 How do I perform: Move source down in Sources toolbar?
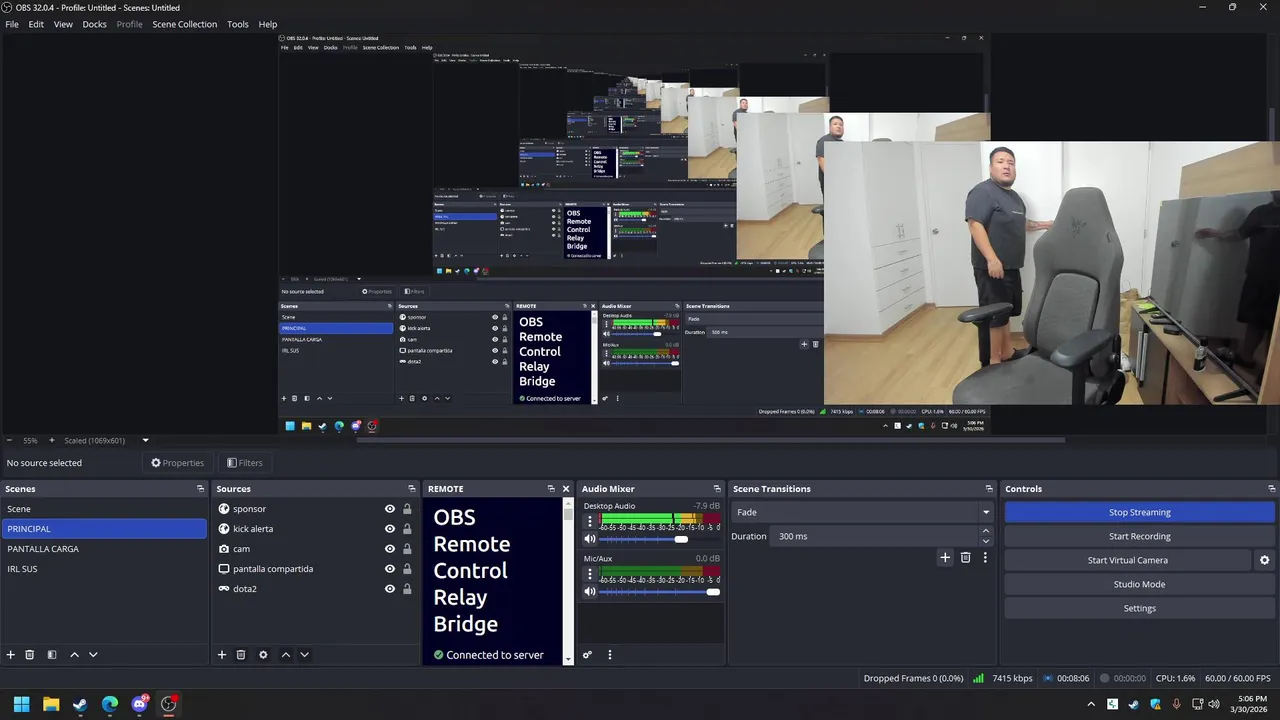(x=304, y=655)
